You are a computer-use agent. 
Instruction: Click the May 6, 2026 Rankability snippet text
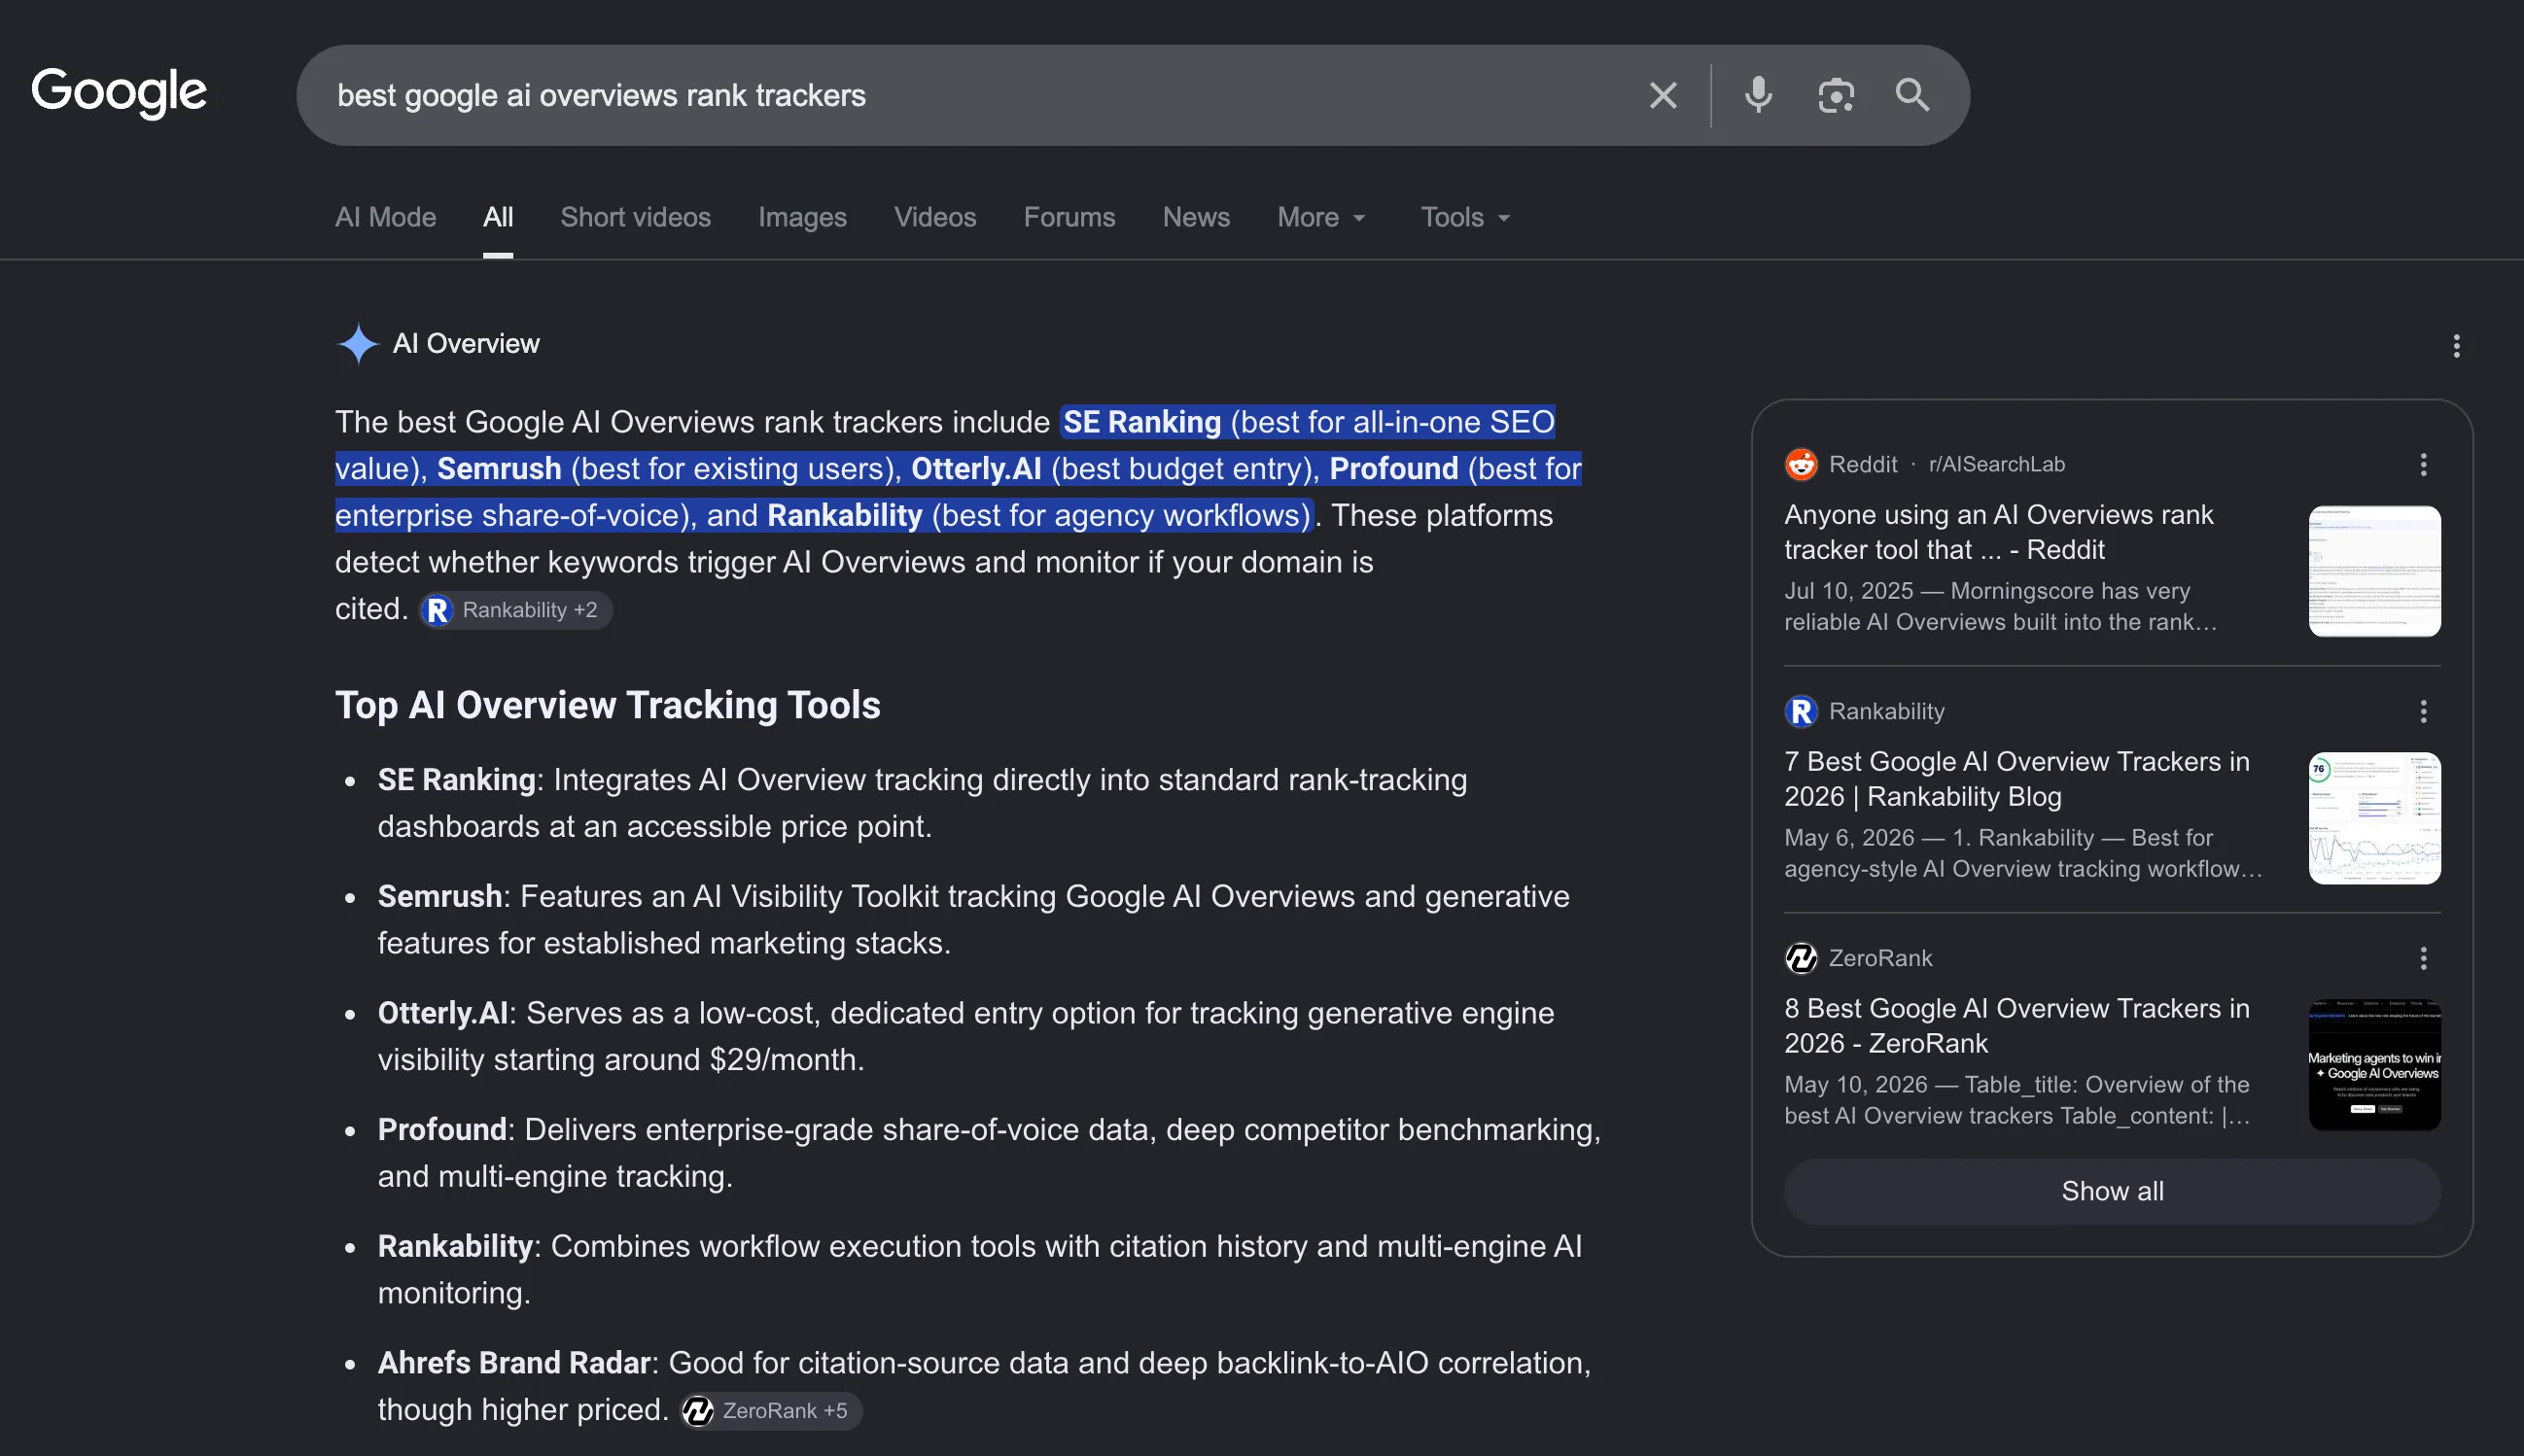click(x=2023, y=854)
